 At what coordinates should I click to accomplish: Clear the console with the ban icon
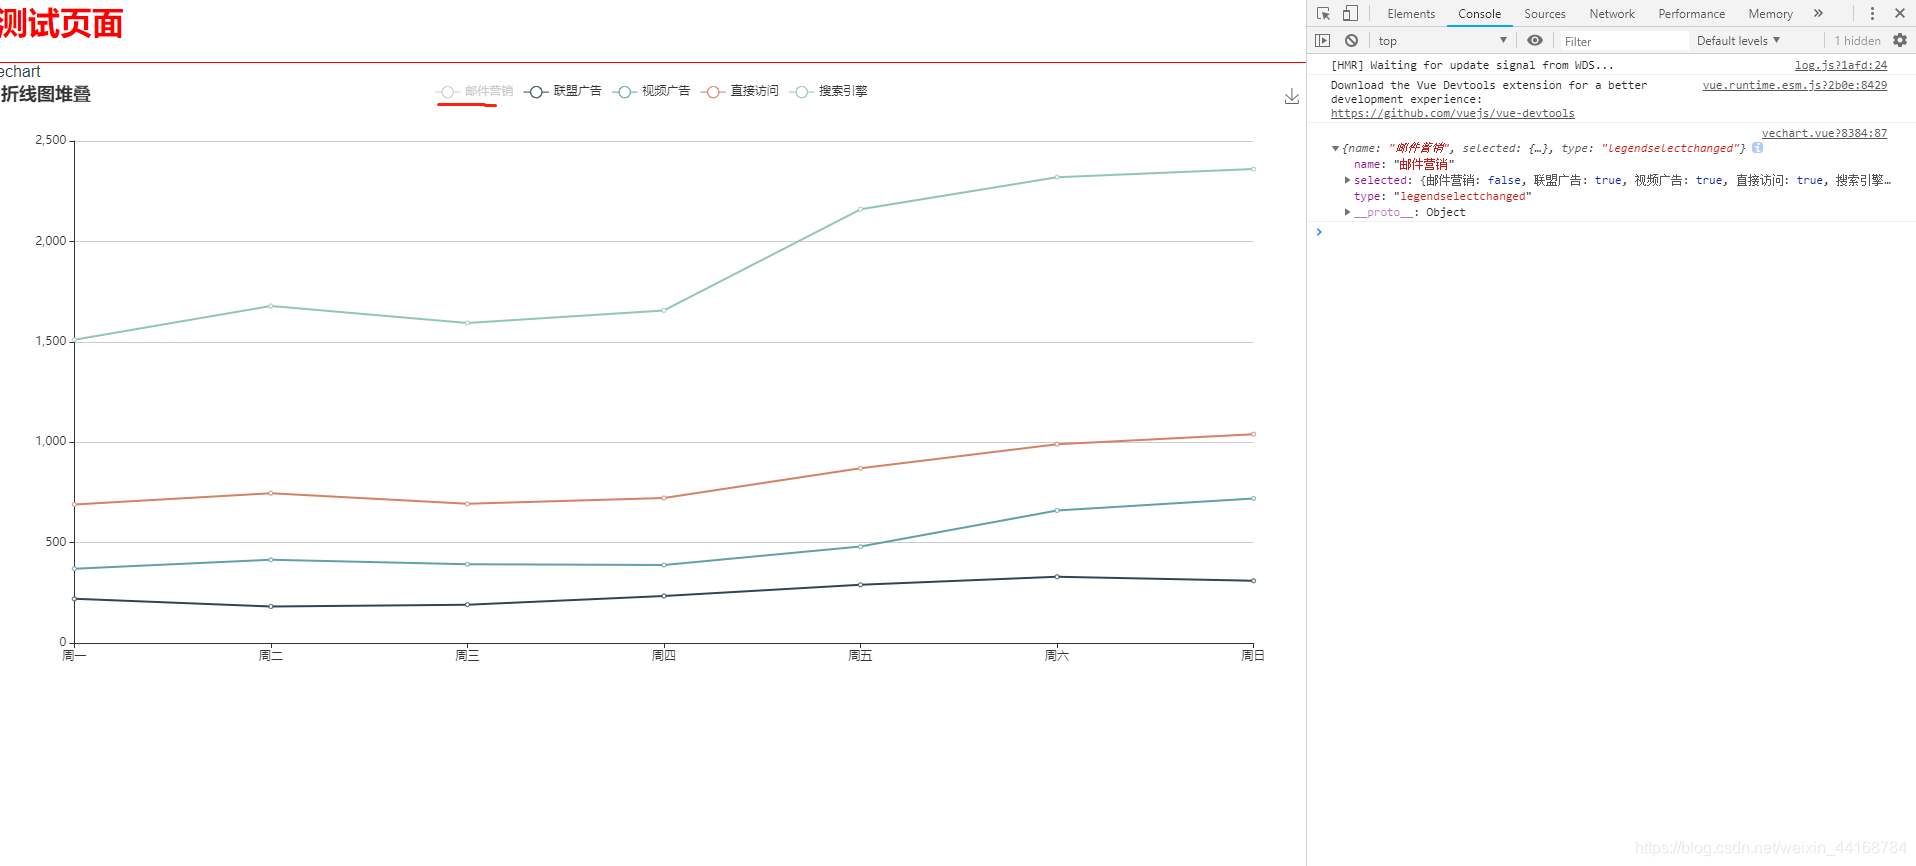click(1351, 41)
